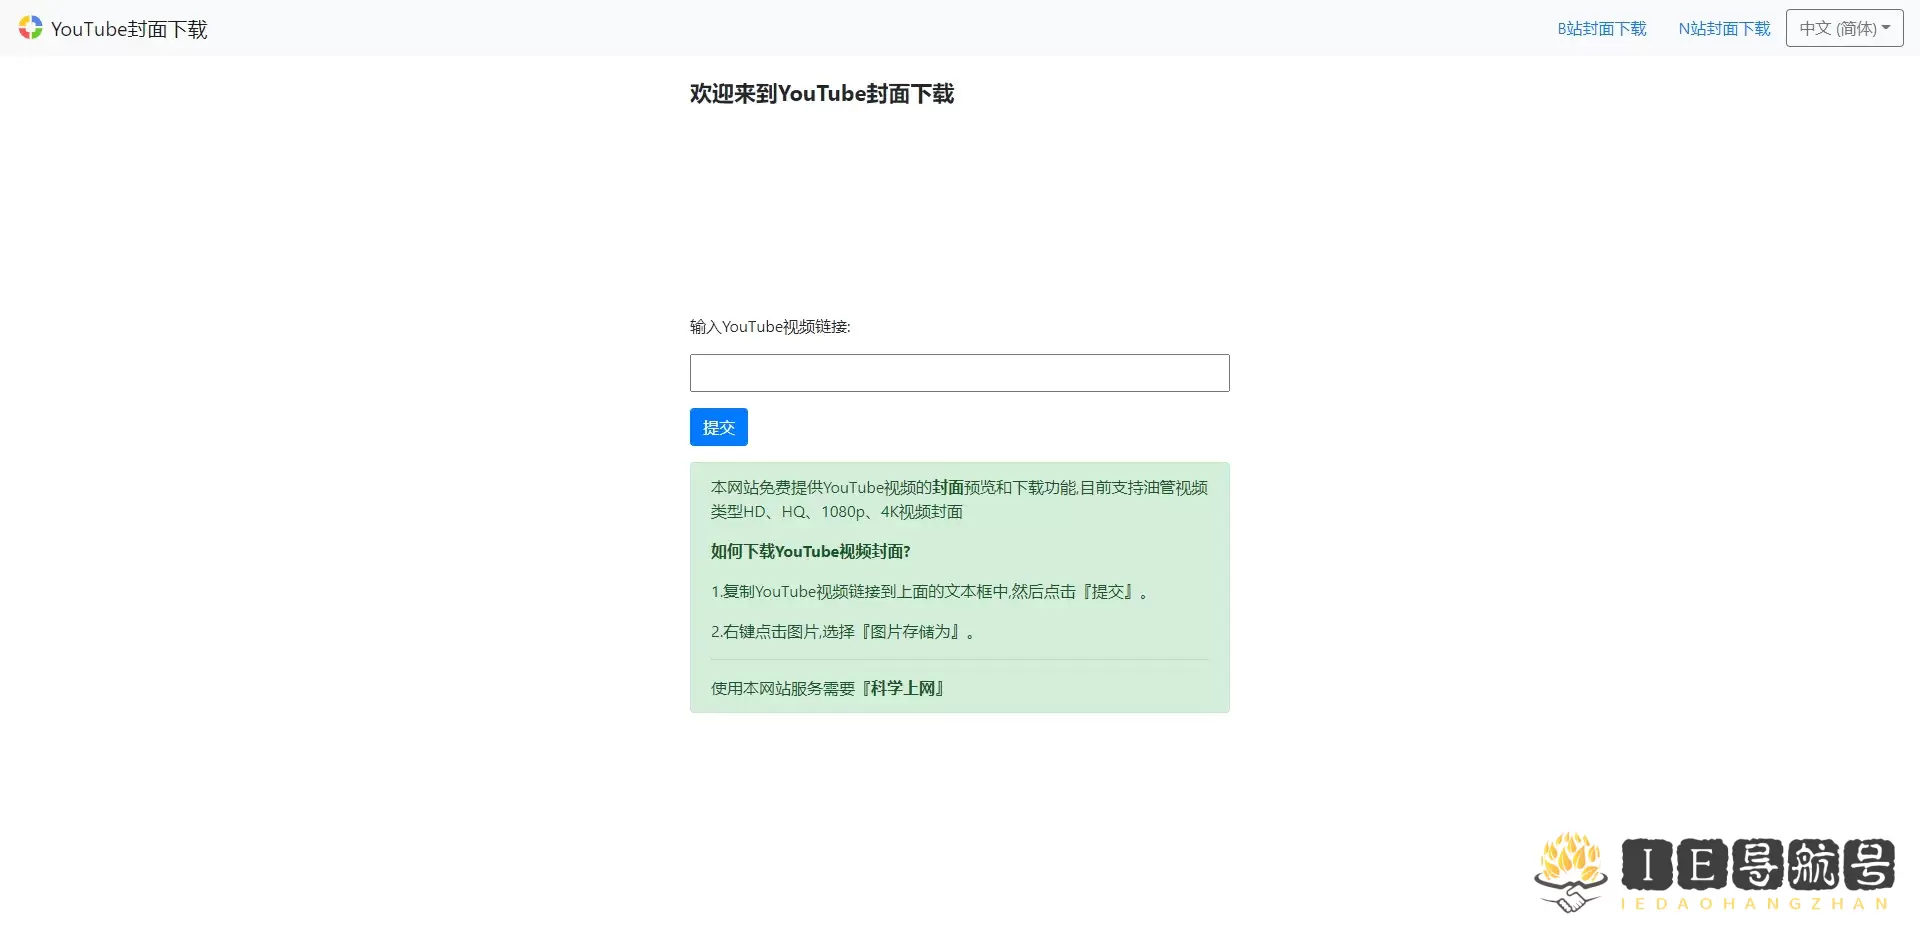Click the 提交 submit button
The image size is (1920, 937).
pos(718,427)
